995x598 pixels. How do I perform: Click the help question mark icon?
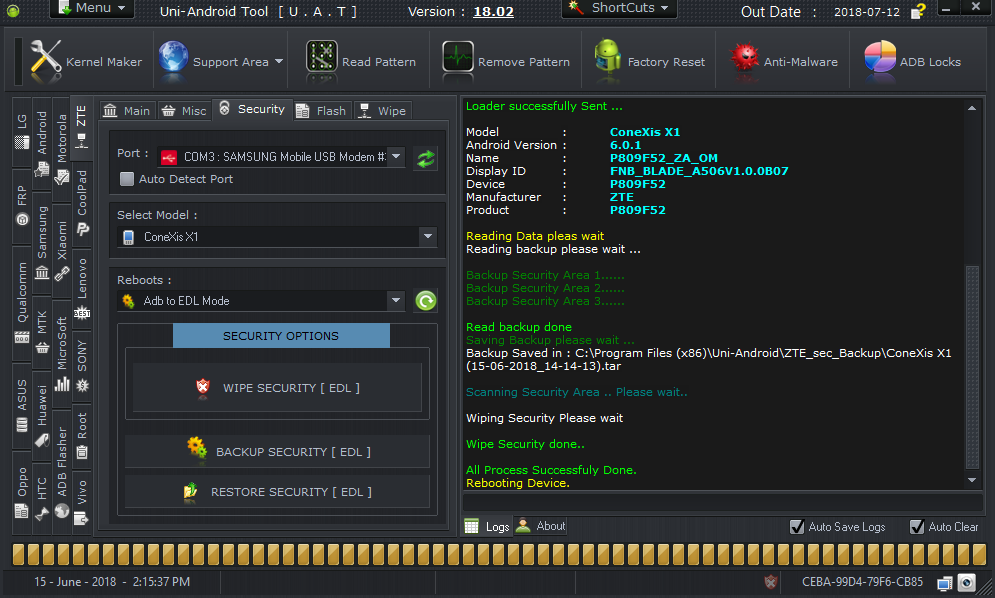coord(918,11)
